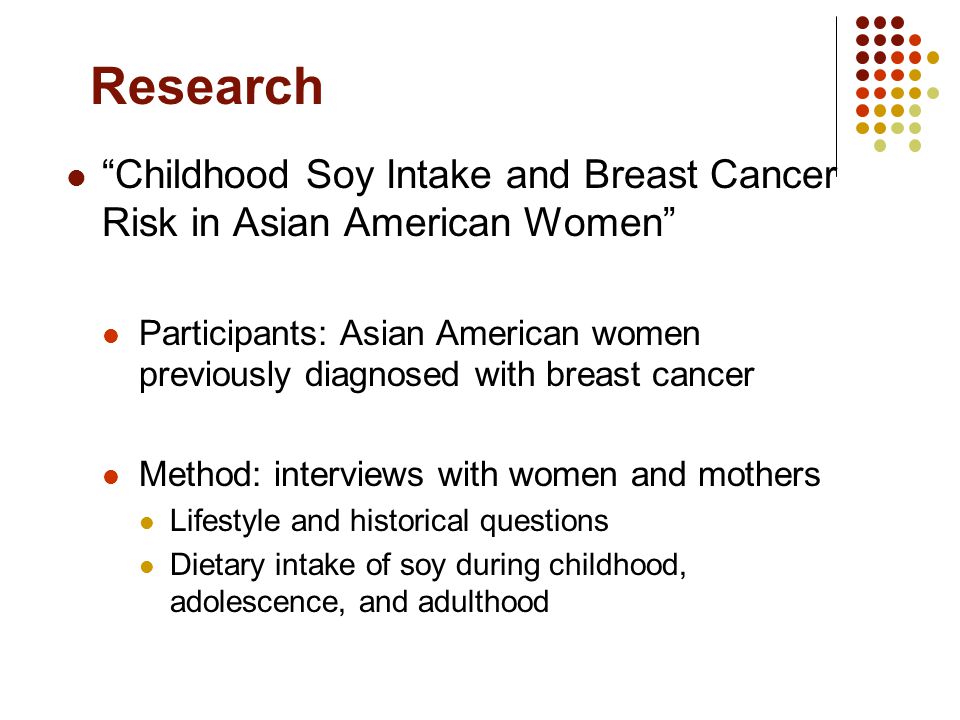Viewport: 960px width, 720px height.
Task: Click the line 'Risk in Asian American Women'
Action: (x=388, y=222)
